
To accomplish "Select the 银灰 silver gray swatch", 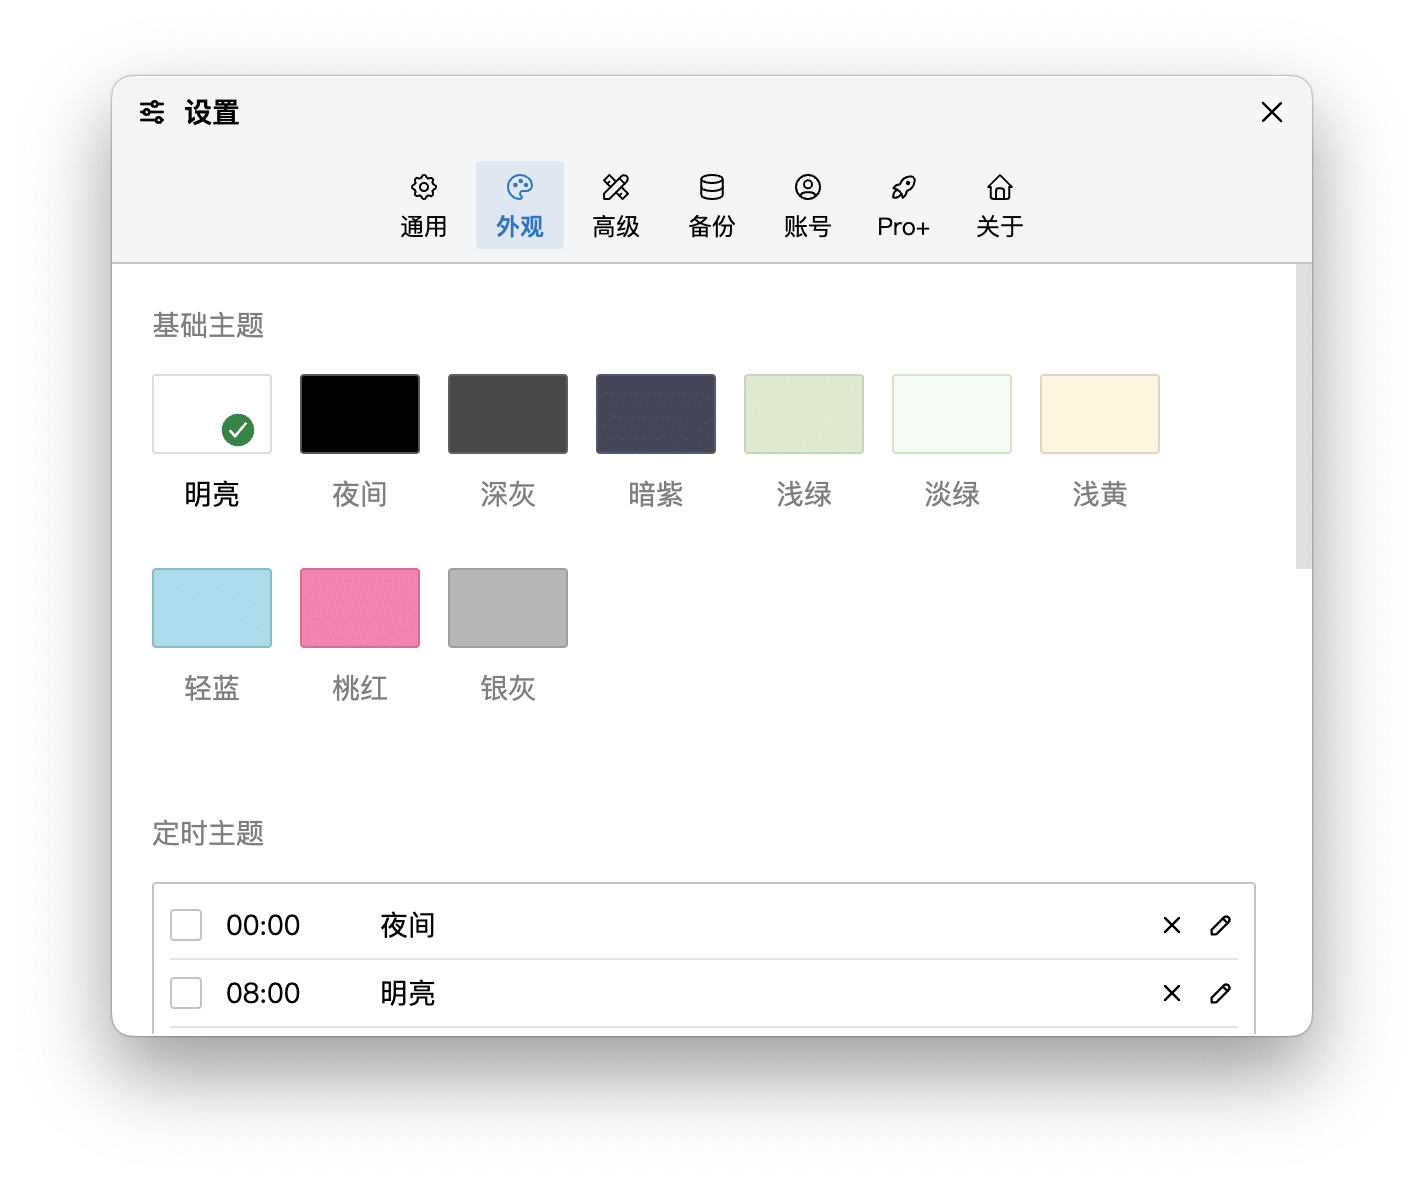I will (x=508, y=608).
